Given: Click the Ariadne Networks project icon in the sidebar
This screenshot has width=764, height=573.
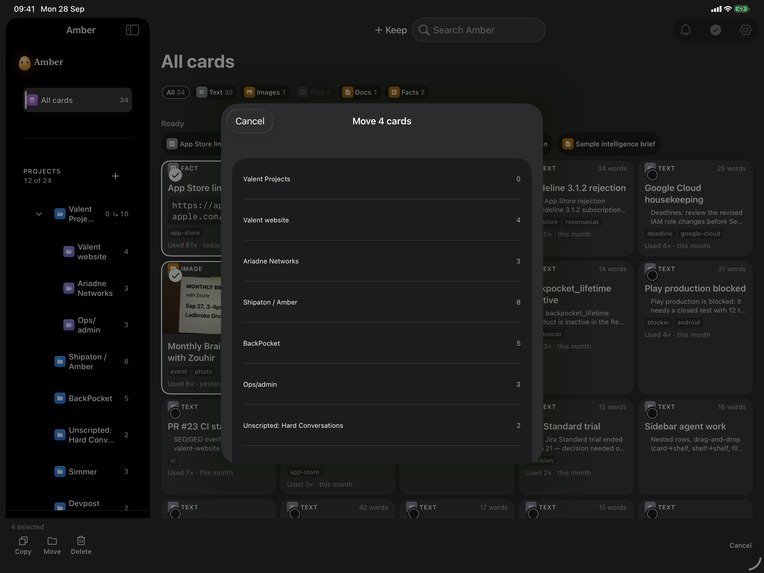Looking at the screenshot, I should click(x=69, y=288).
